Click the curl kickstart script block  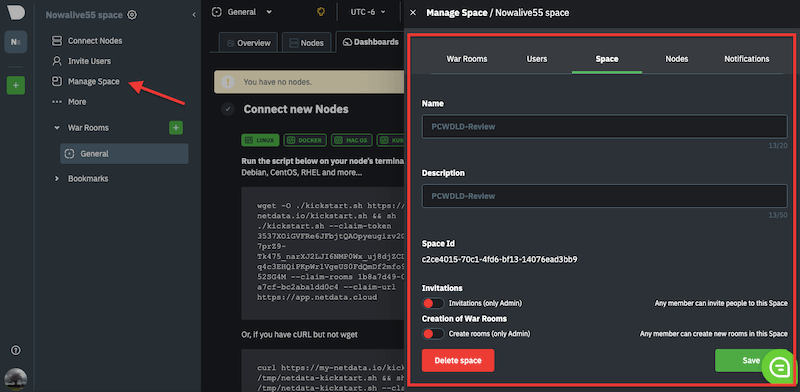323,370
